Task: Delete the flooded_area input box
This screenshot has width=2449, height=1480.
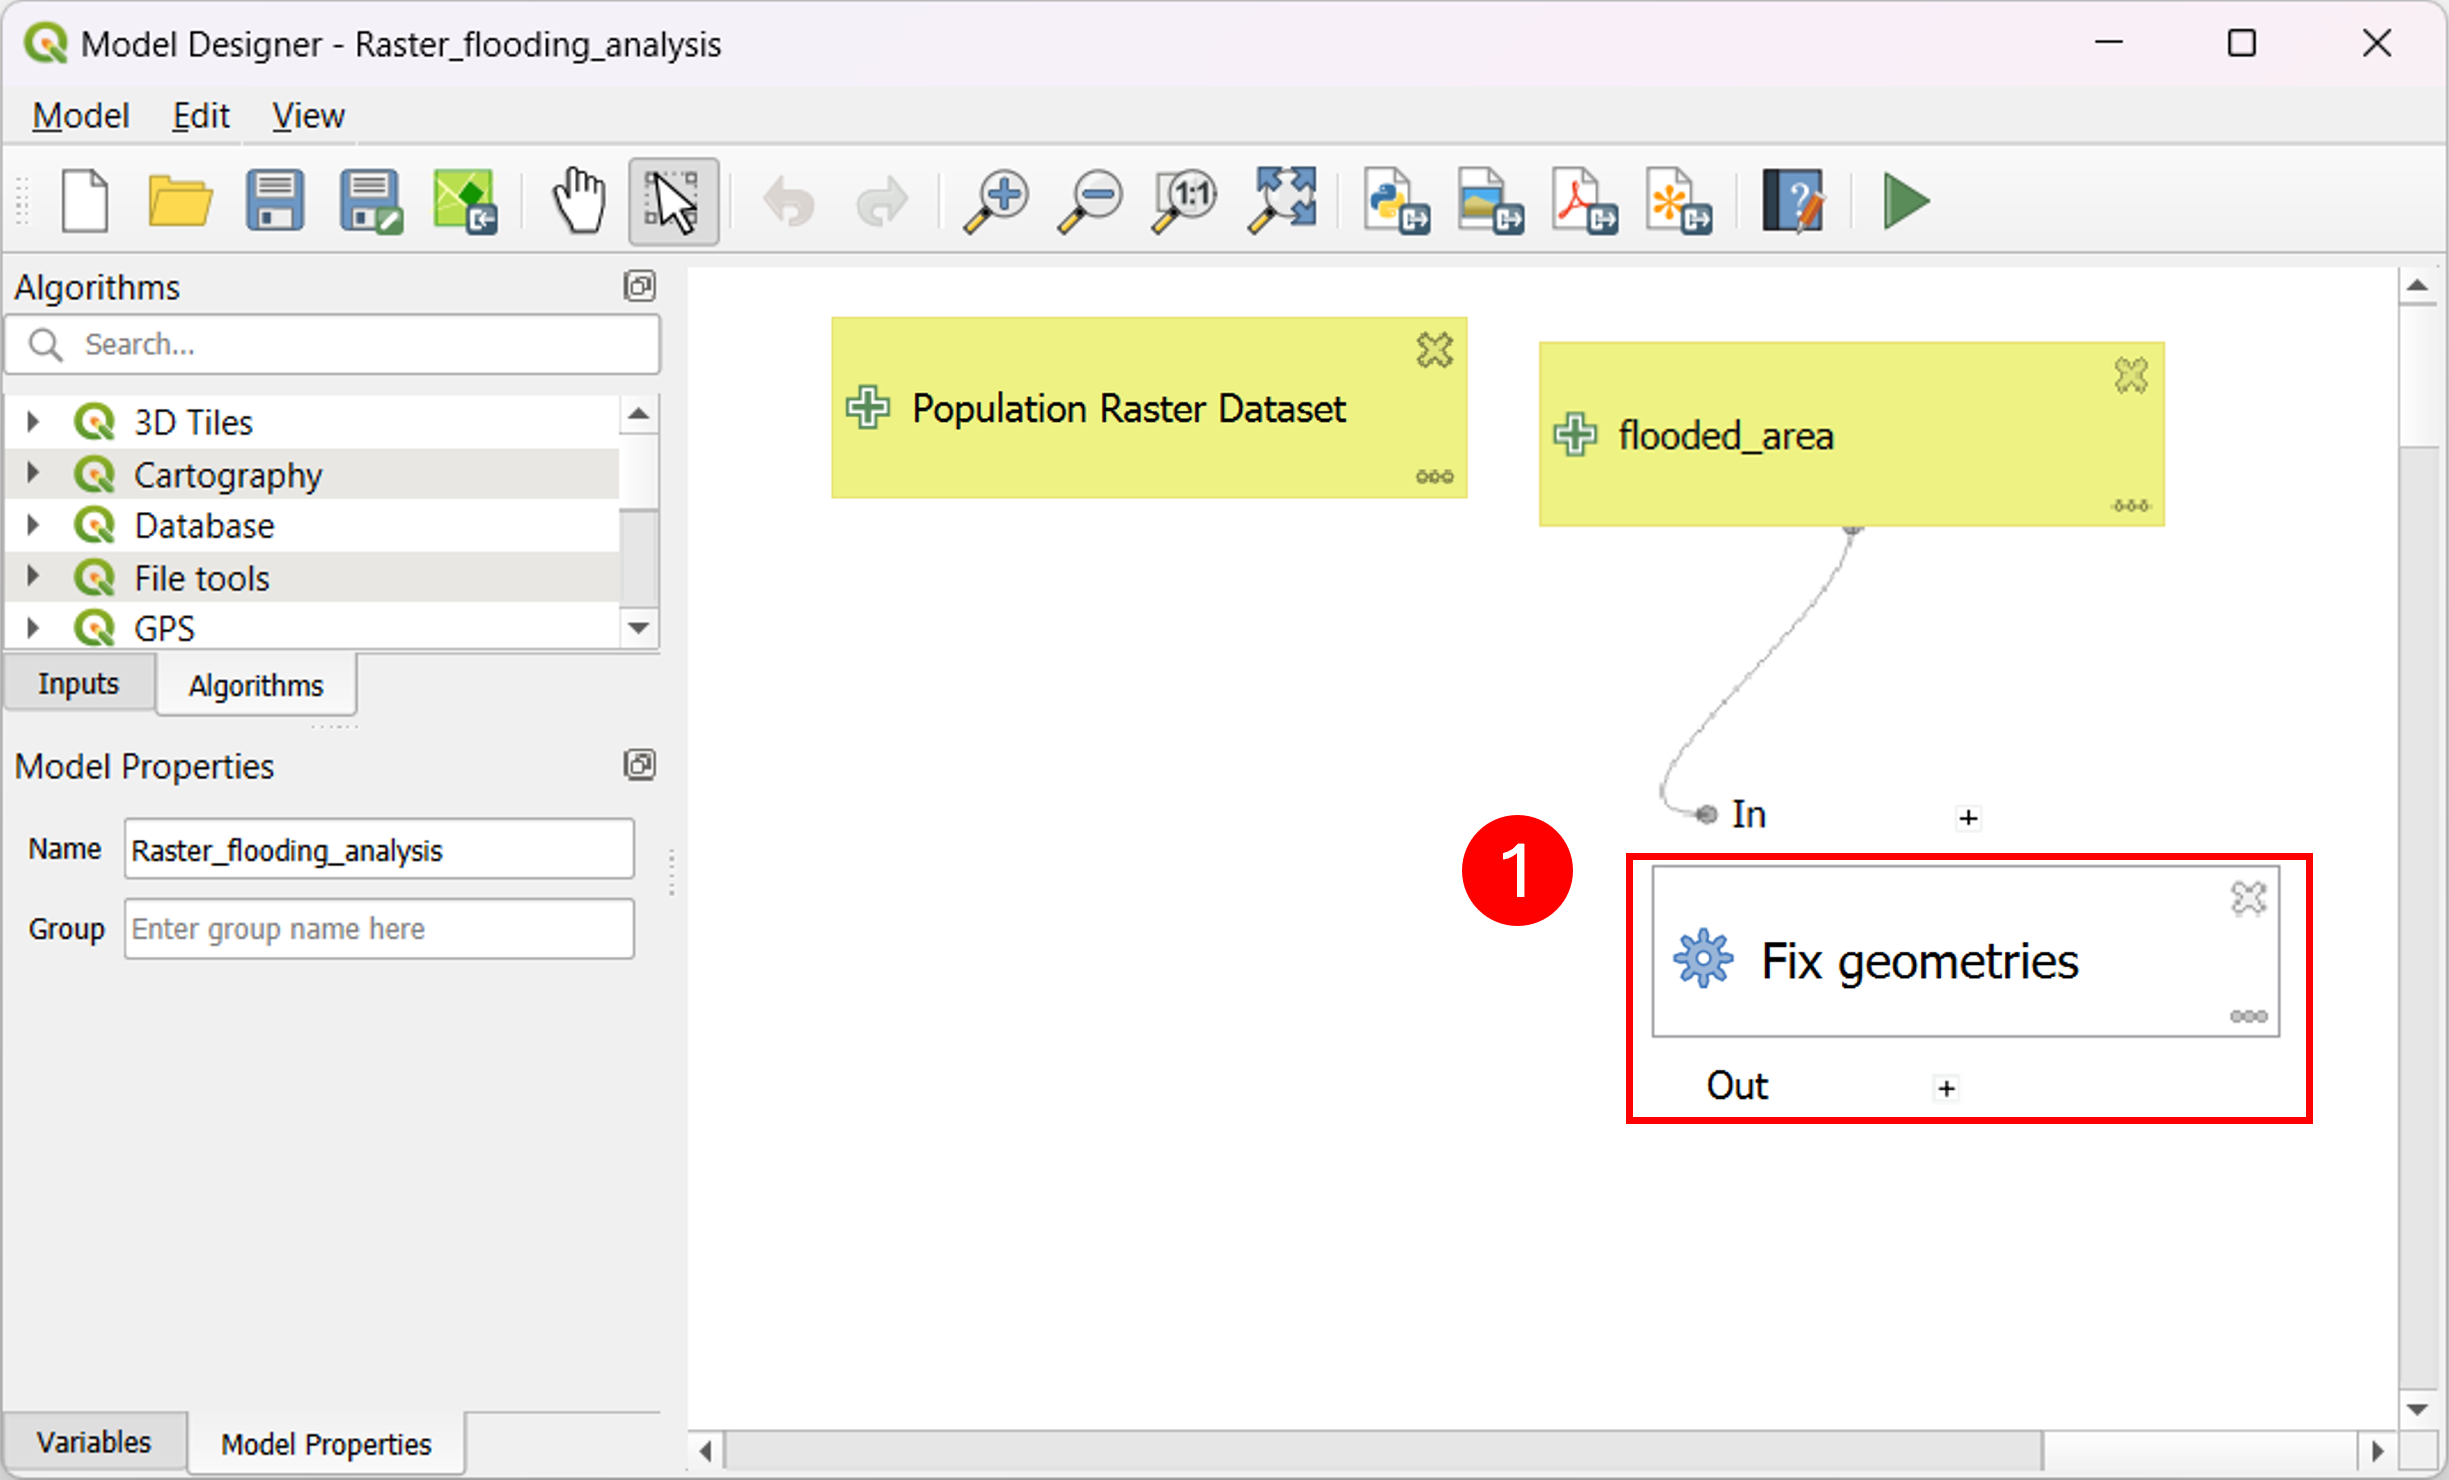Action: pos(2131,376)
